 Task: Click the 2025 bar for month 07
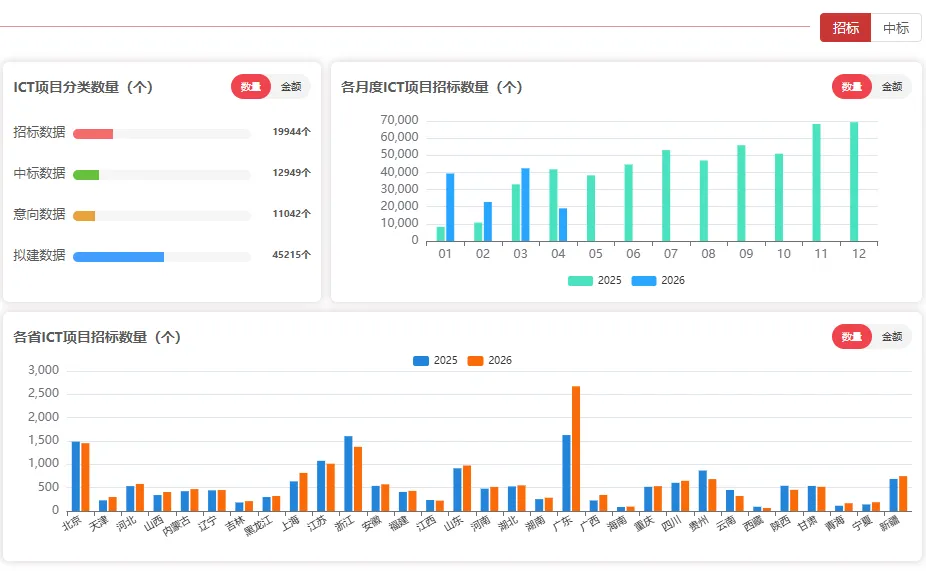click(666, 196)
